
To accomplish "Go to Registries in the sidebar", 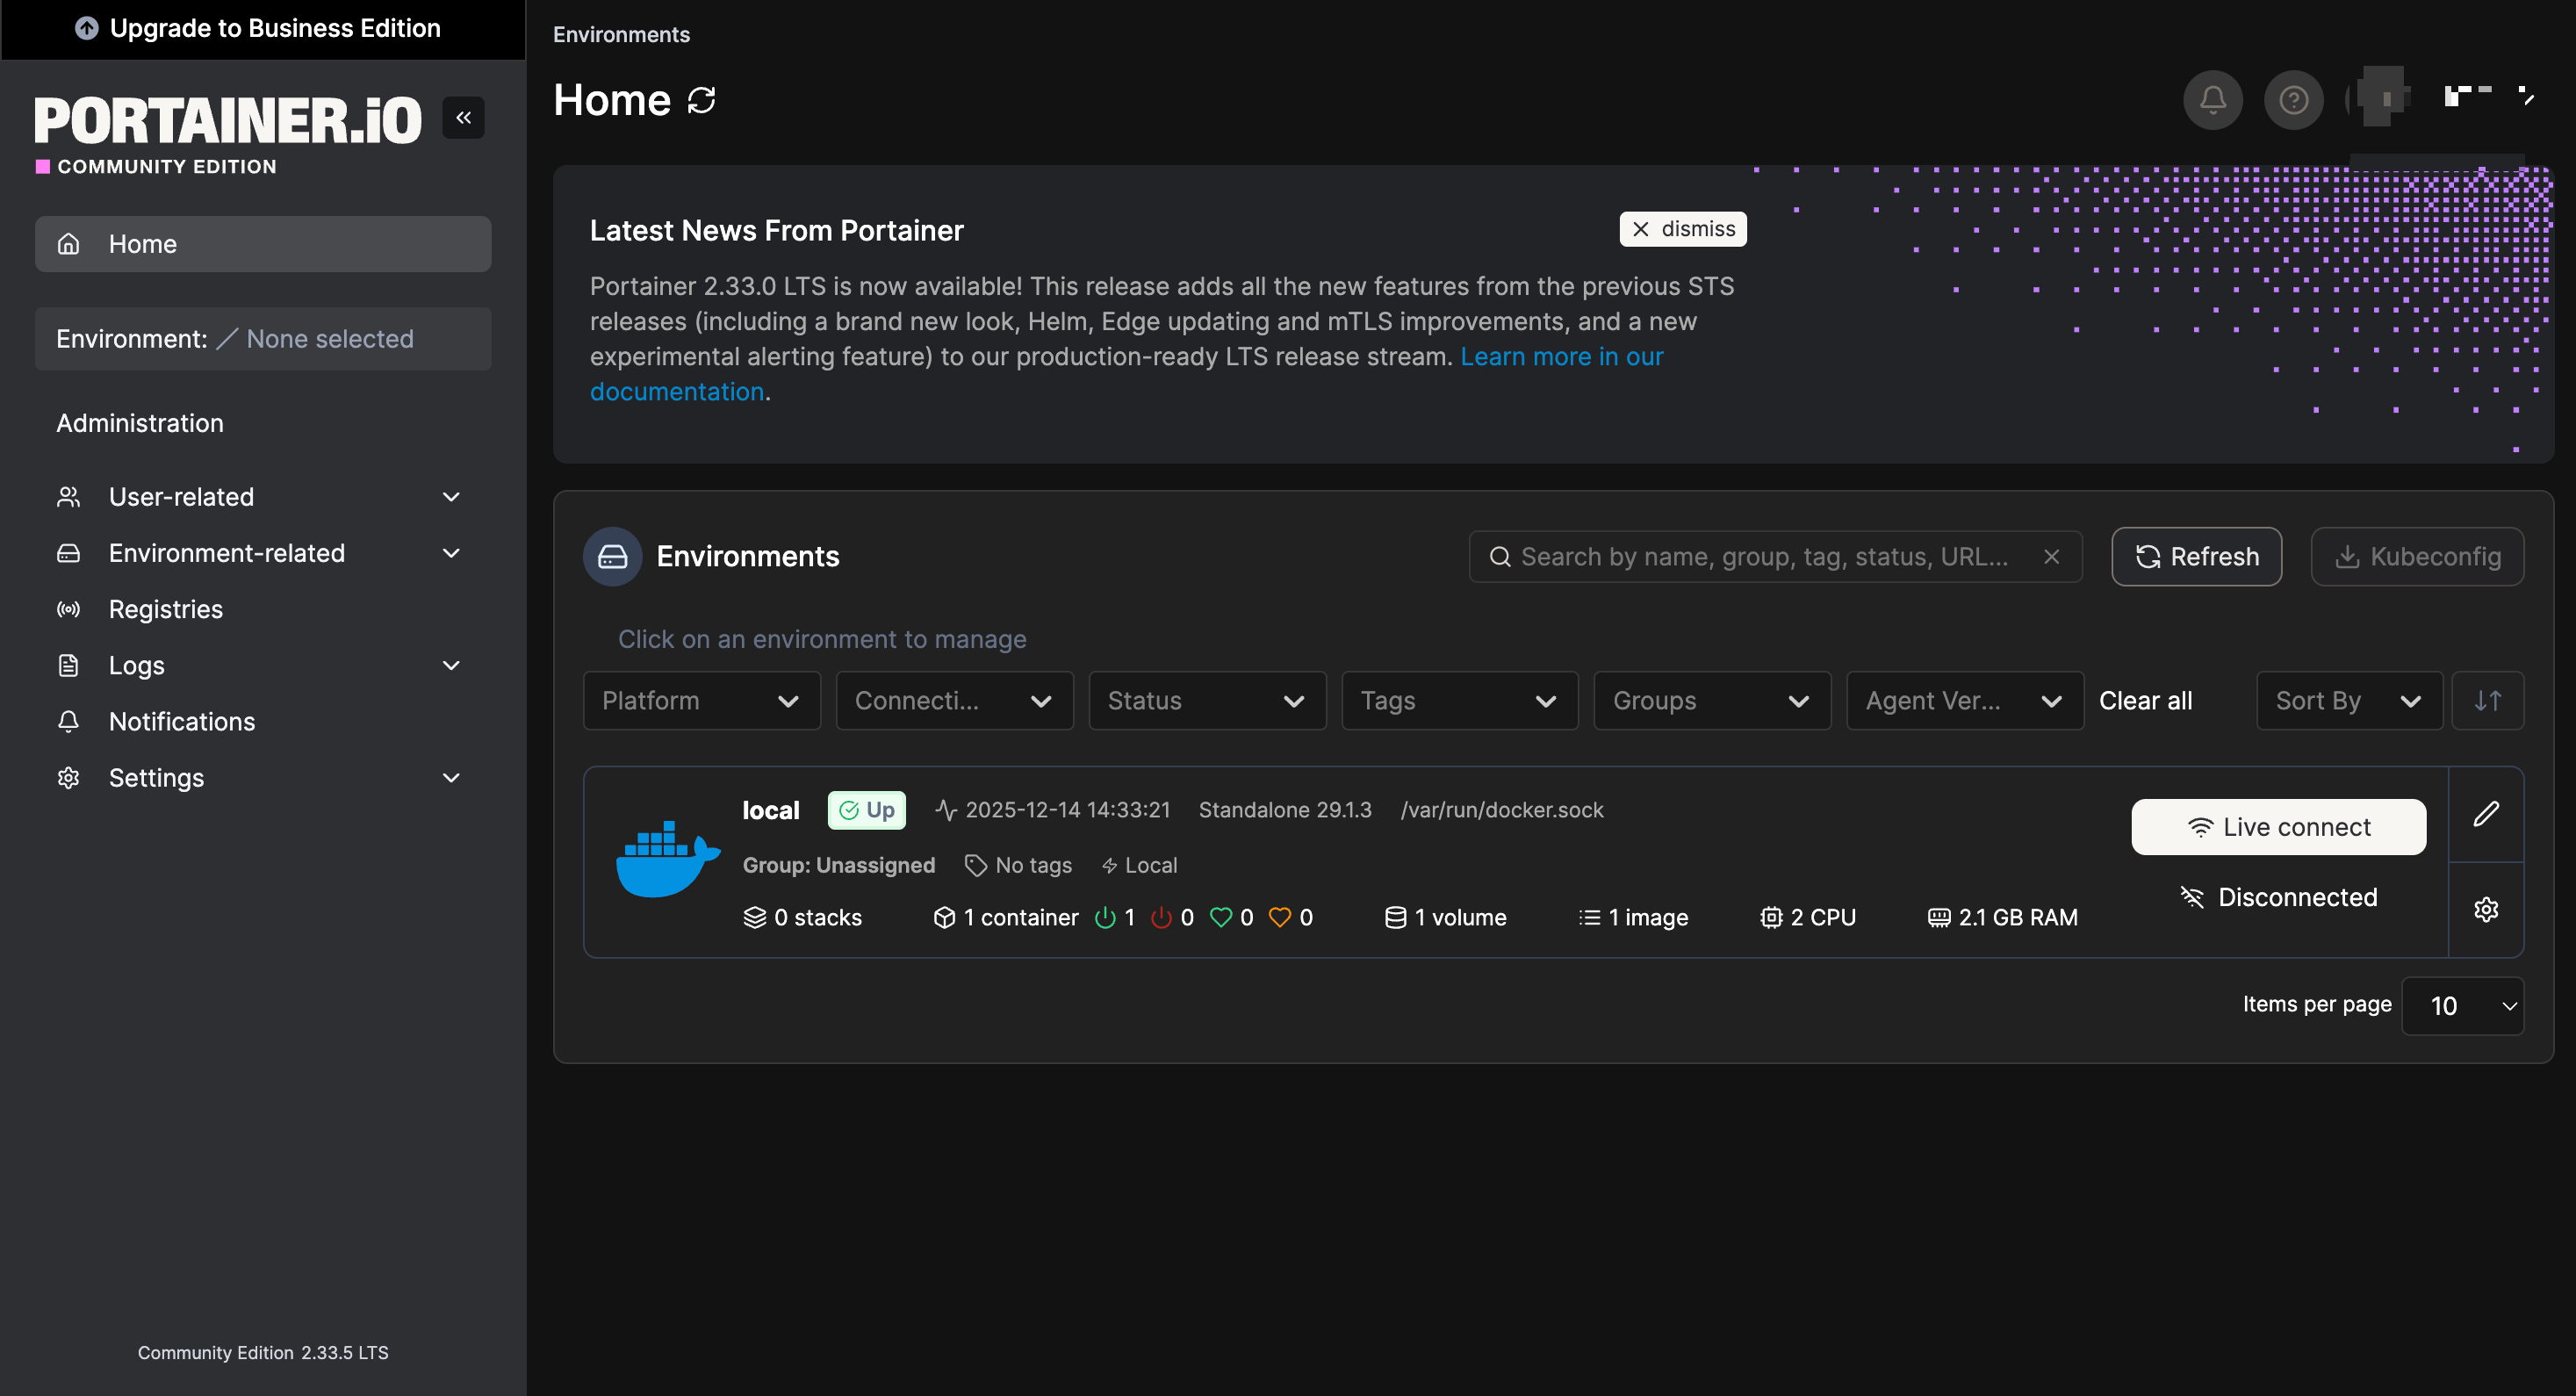I will click(x=166, y=609).
